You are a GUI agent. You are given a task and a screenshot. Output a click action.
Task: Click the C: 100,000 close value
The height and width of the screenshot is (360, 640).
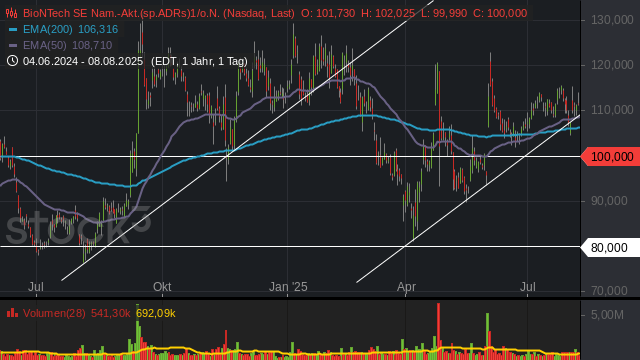pyautogui.click(x=500, y=13)
